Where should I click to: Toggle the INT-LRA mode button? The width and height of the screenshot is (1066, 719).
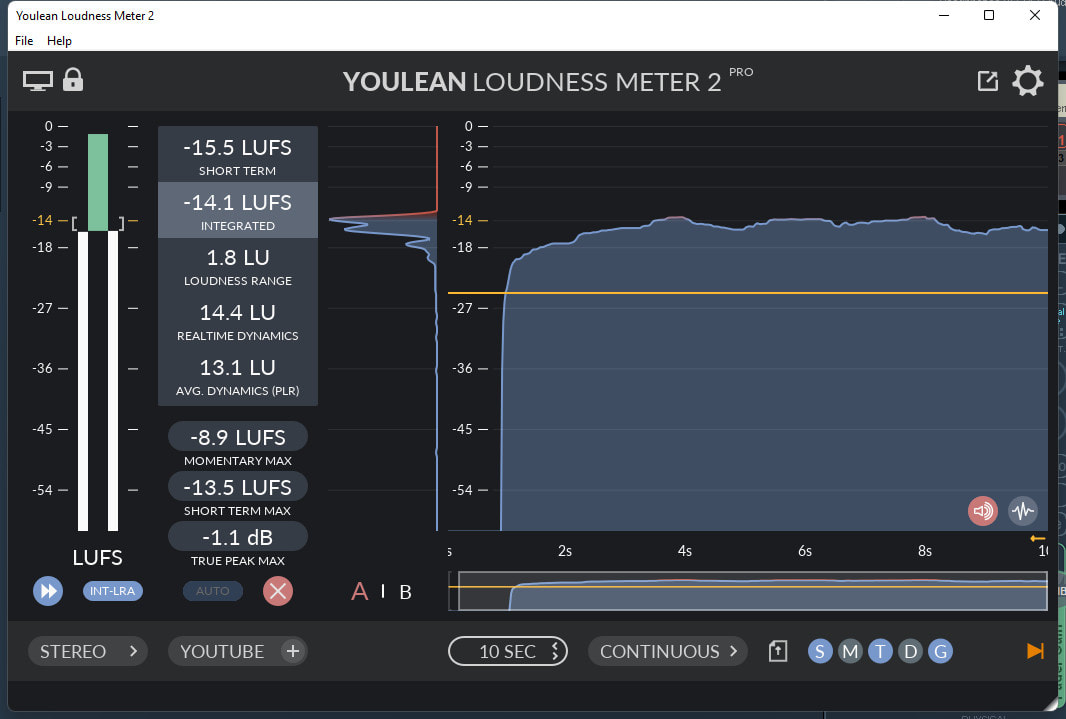[x=112, y=591]
